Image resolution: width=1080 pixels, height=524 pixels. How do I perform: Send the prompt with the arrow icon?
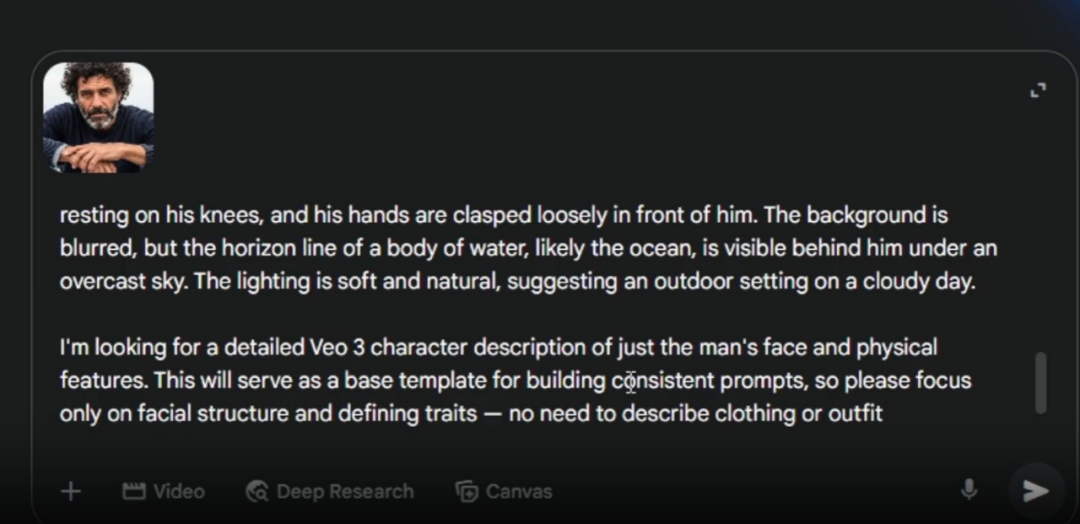point(1035,490)
